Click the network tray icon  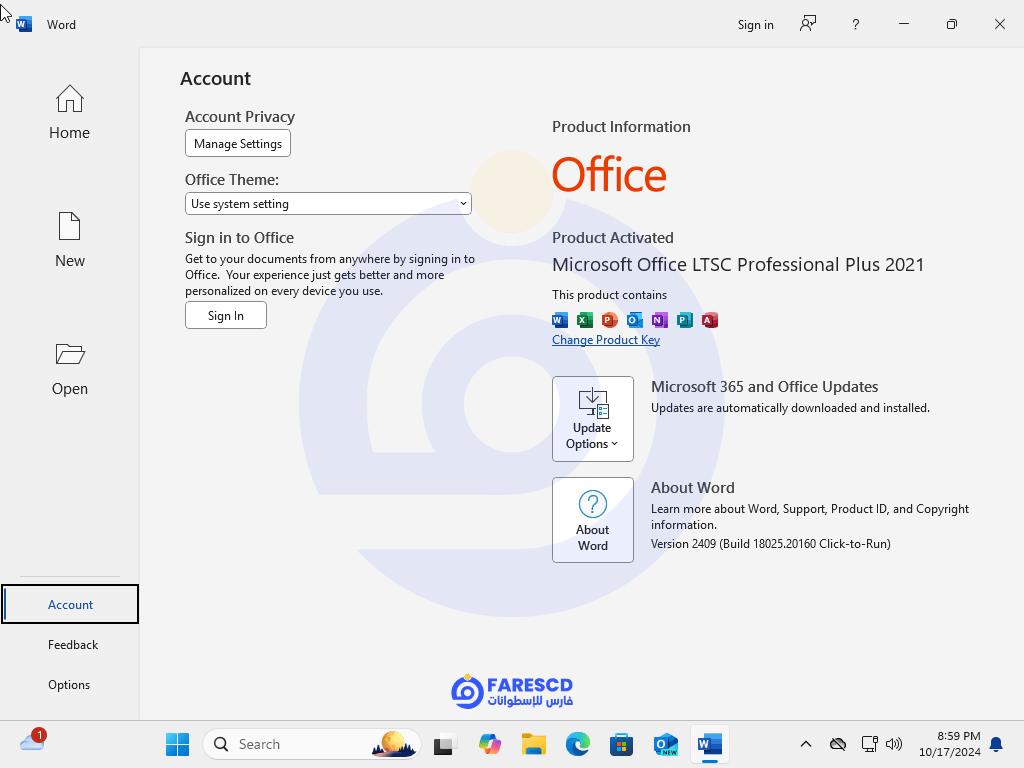pyautogui.click(x=869, y=744)
